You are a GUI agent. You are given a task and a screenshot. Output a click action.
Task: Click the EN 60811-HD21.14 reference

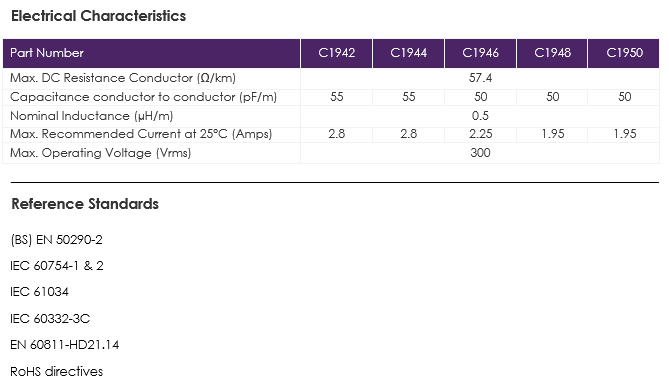[64, 345]
